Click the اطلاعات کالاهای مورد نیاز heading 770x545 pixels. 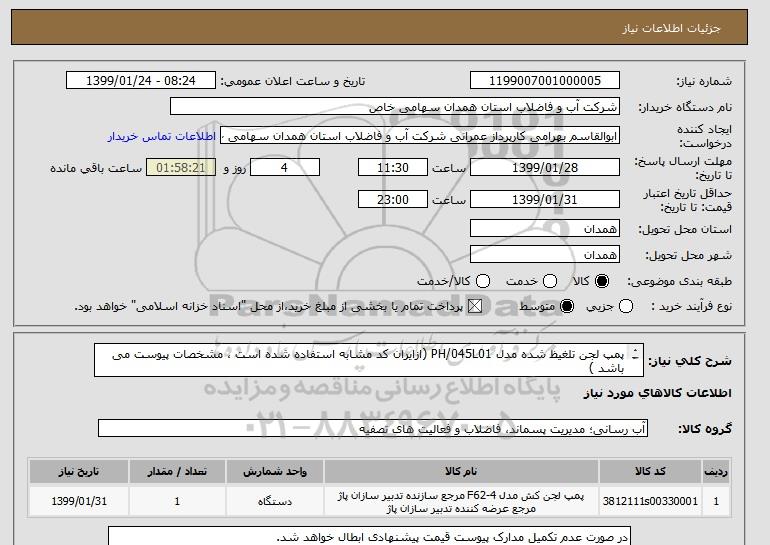[658, 393]
